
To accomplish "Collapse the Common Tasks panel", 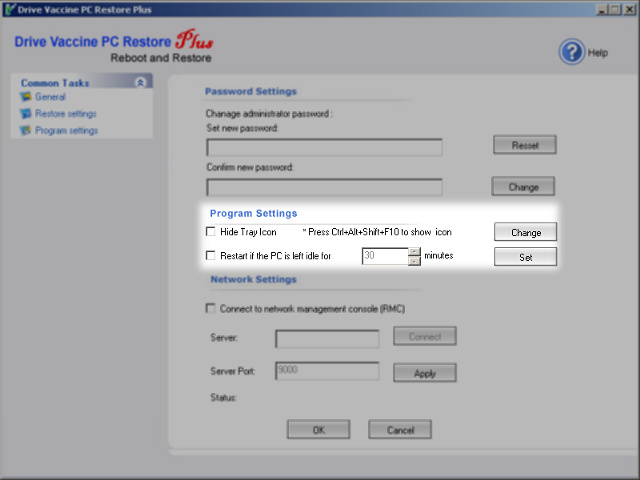I will (140, 82).
